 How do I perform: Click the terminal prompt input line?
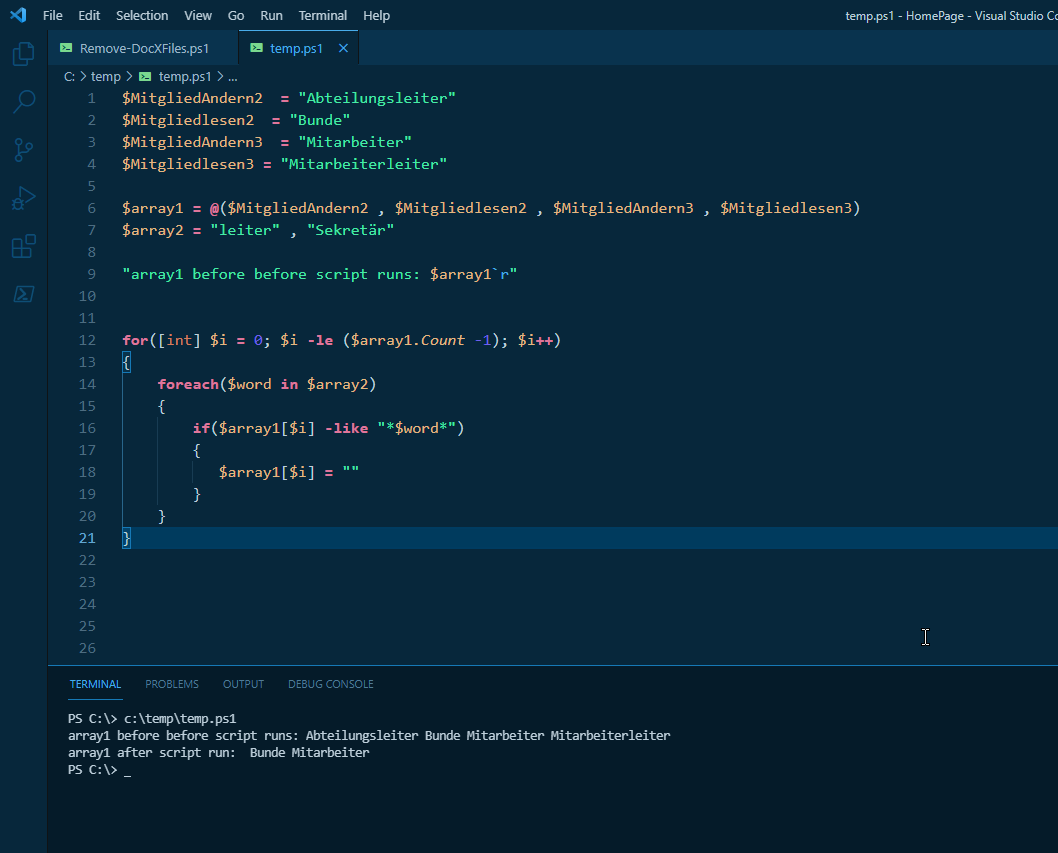[100, 769]
